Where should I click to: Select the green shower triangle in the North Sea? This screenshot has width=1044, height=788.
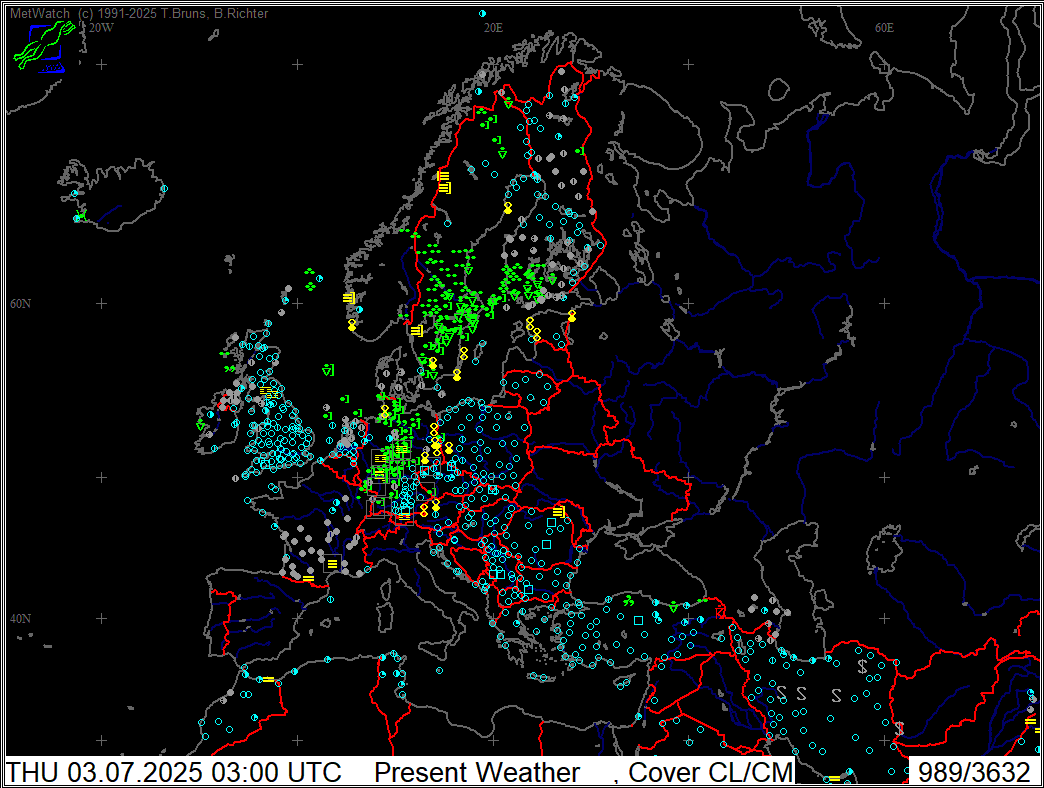328,370
